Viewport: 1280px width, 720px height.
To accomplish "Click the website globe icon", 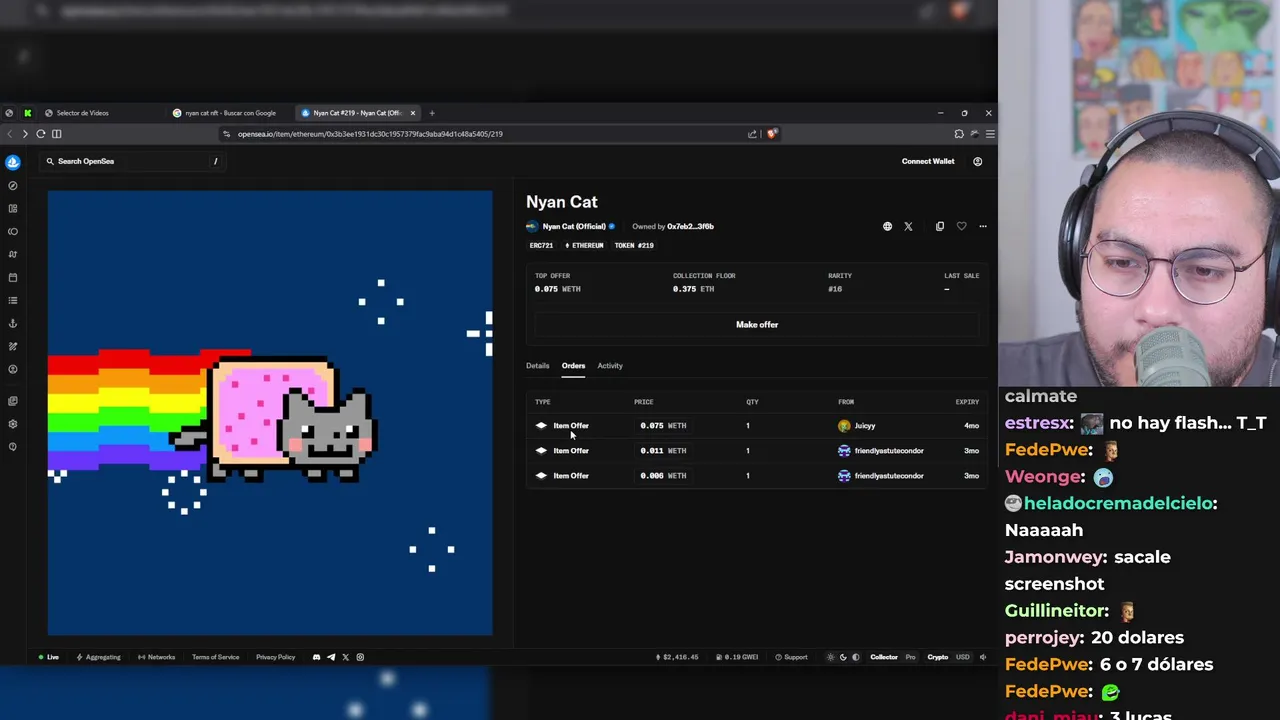I will (x=887, y=227).
